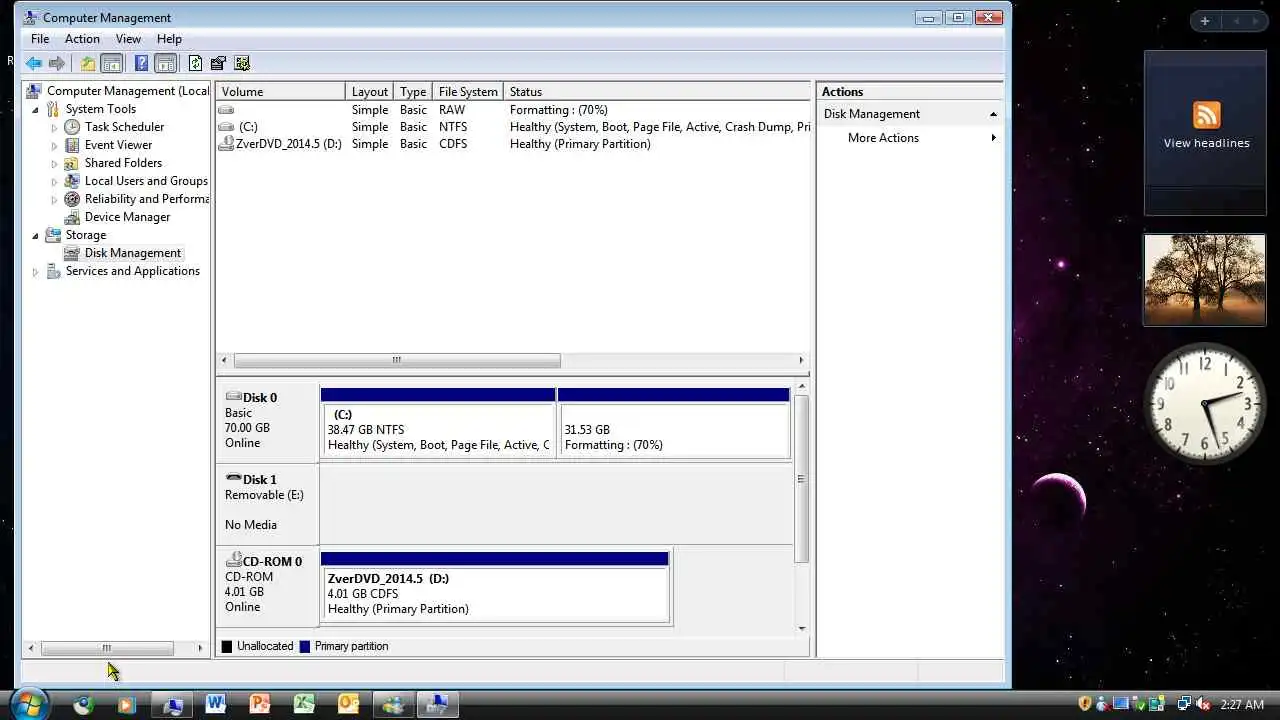The width and height of the screenshot is (1280, 720).
Task: Open Help via the blue question mark icon
Action: pyautogui.click(x=141, y=63)
